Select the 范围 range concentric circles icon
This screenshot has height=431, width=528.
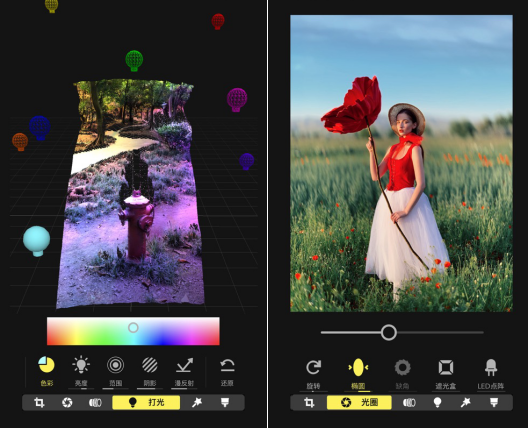click(116, 365)
